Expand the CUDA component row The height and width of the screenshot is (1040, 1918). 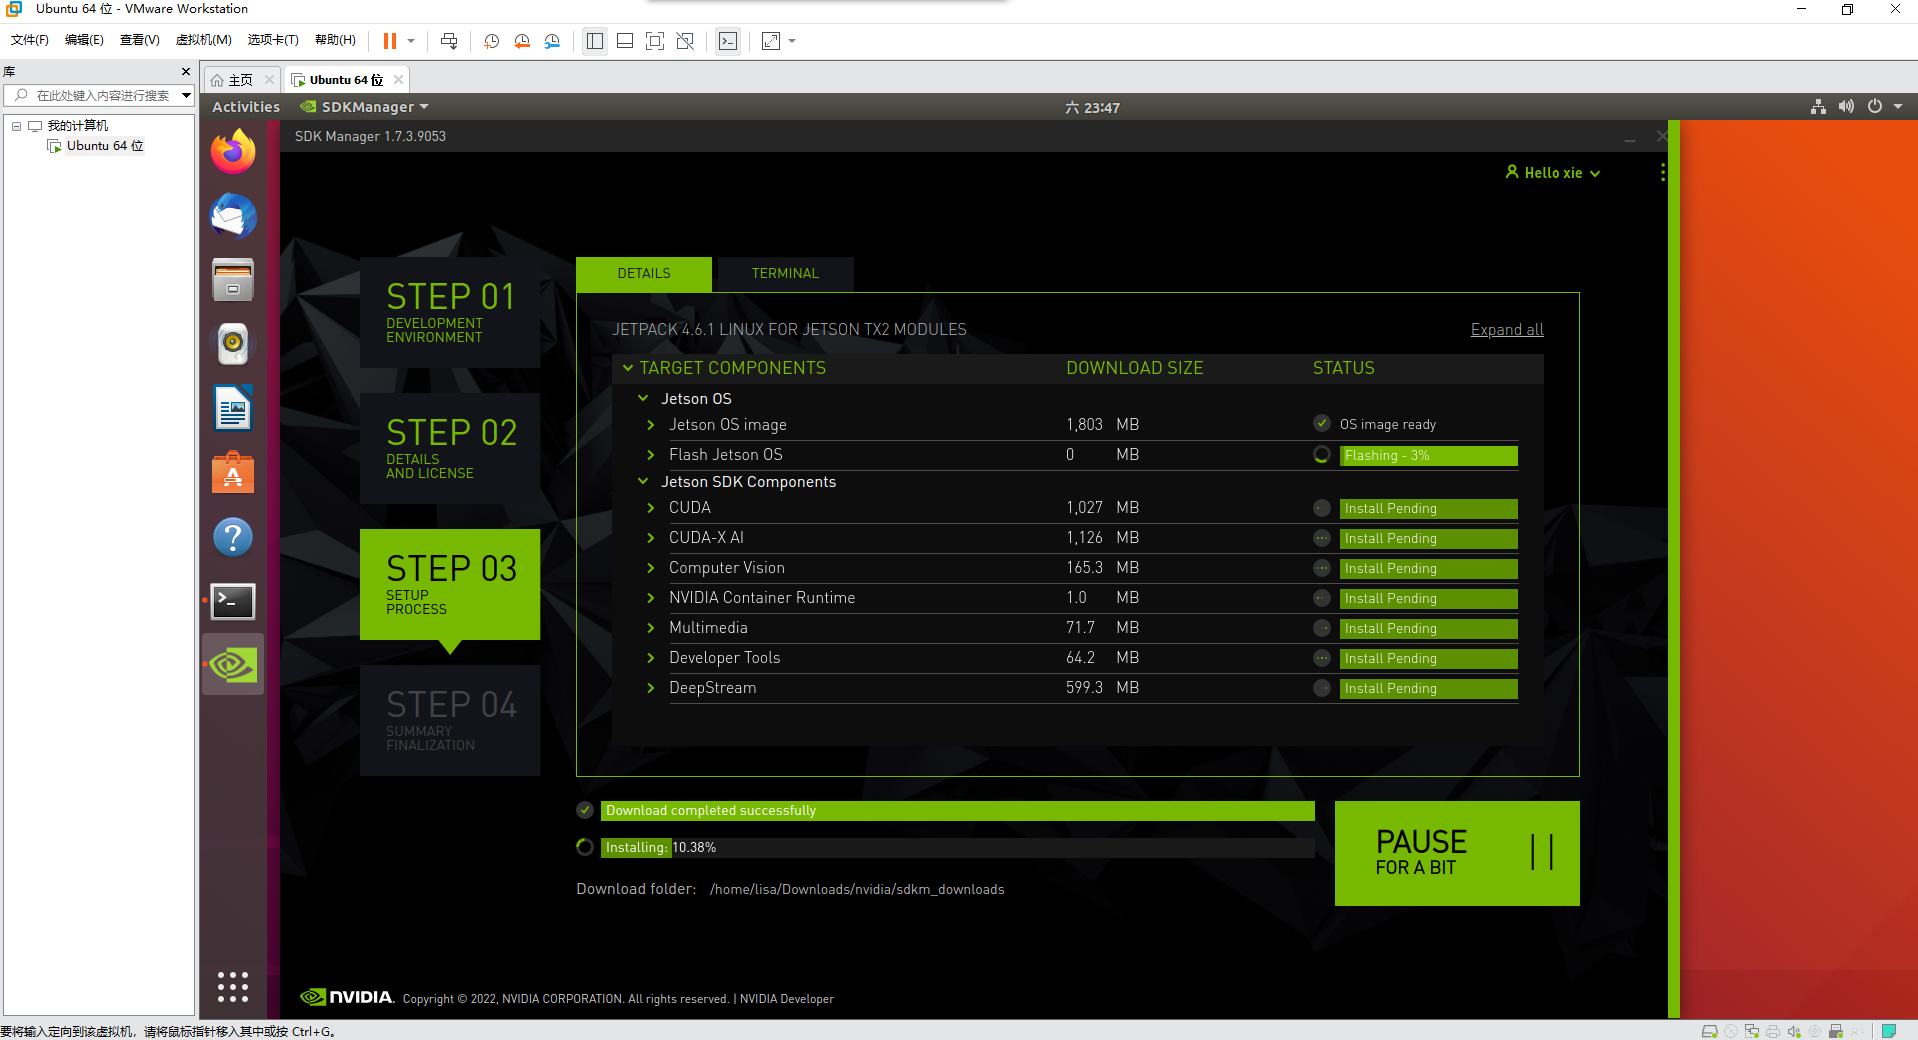click(x=650, y=508)
